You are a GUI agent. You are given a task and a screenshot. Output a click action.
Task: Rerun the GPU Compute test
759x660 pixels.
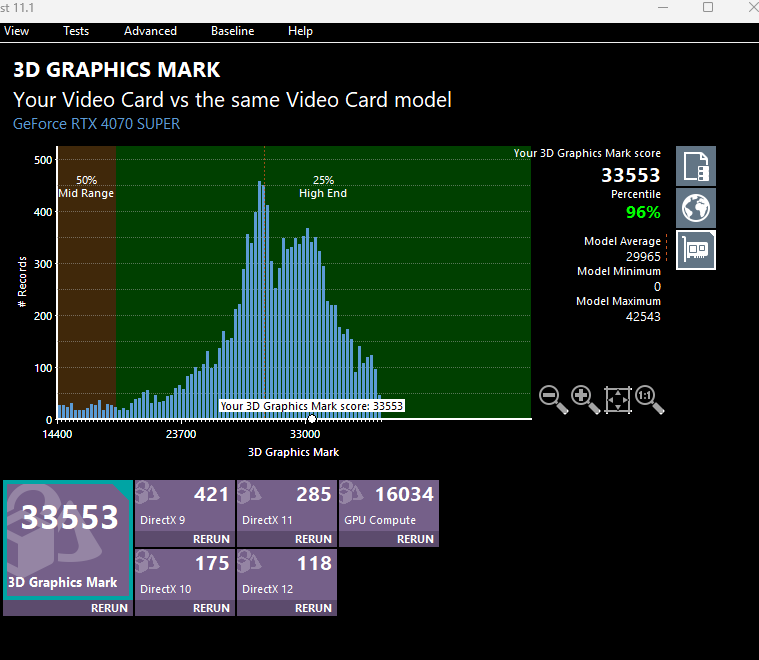[x=415, y=539]
